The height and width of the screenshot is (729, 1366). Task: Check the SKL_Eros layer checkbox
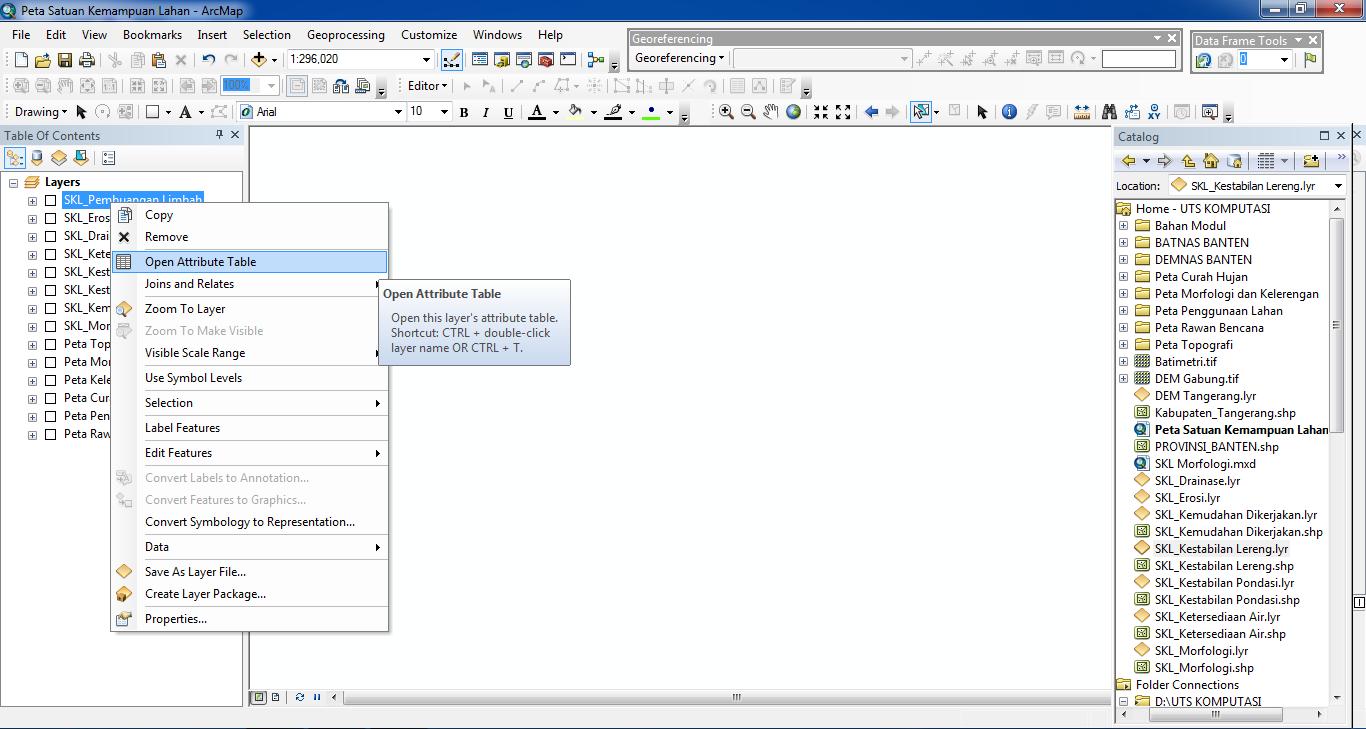click(x=50, y=218)
